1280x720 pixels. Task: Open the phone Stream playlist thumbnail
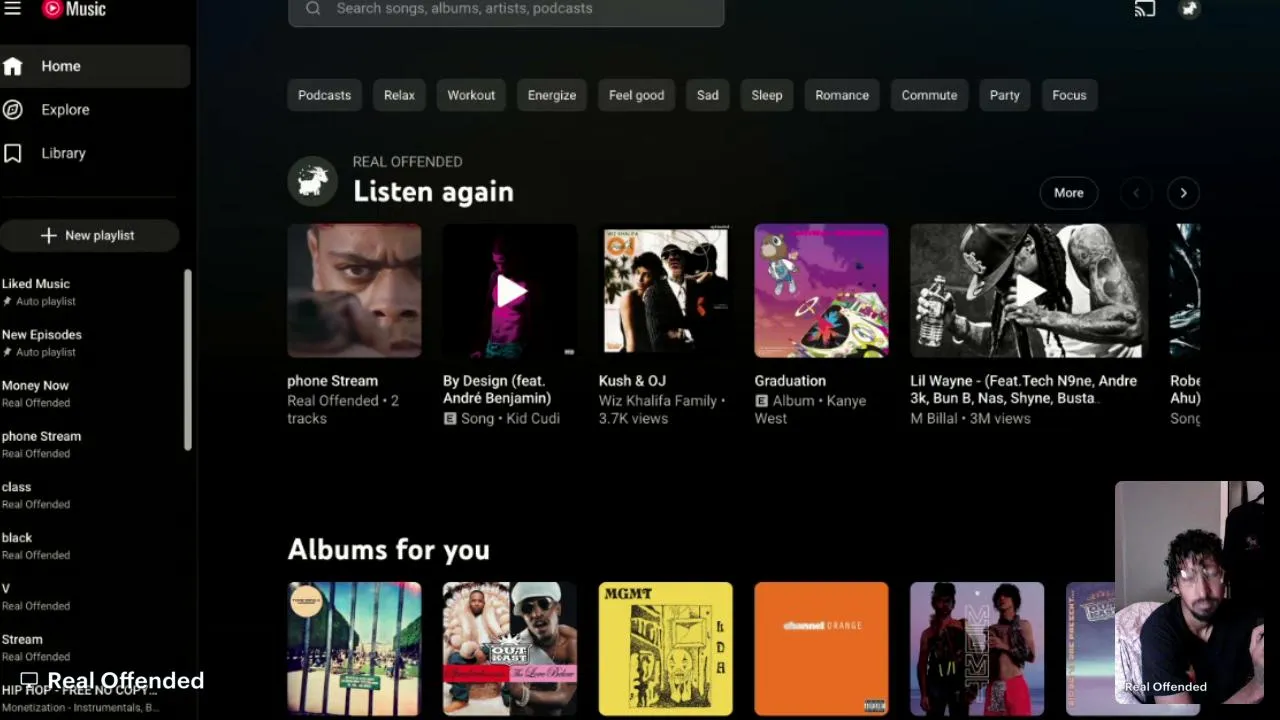(354, 291)
